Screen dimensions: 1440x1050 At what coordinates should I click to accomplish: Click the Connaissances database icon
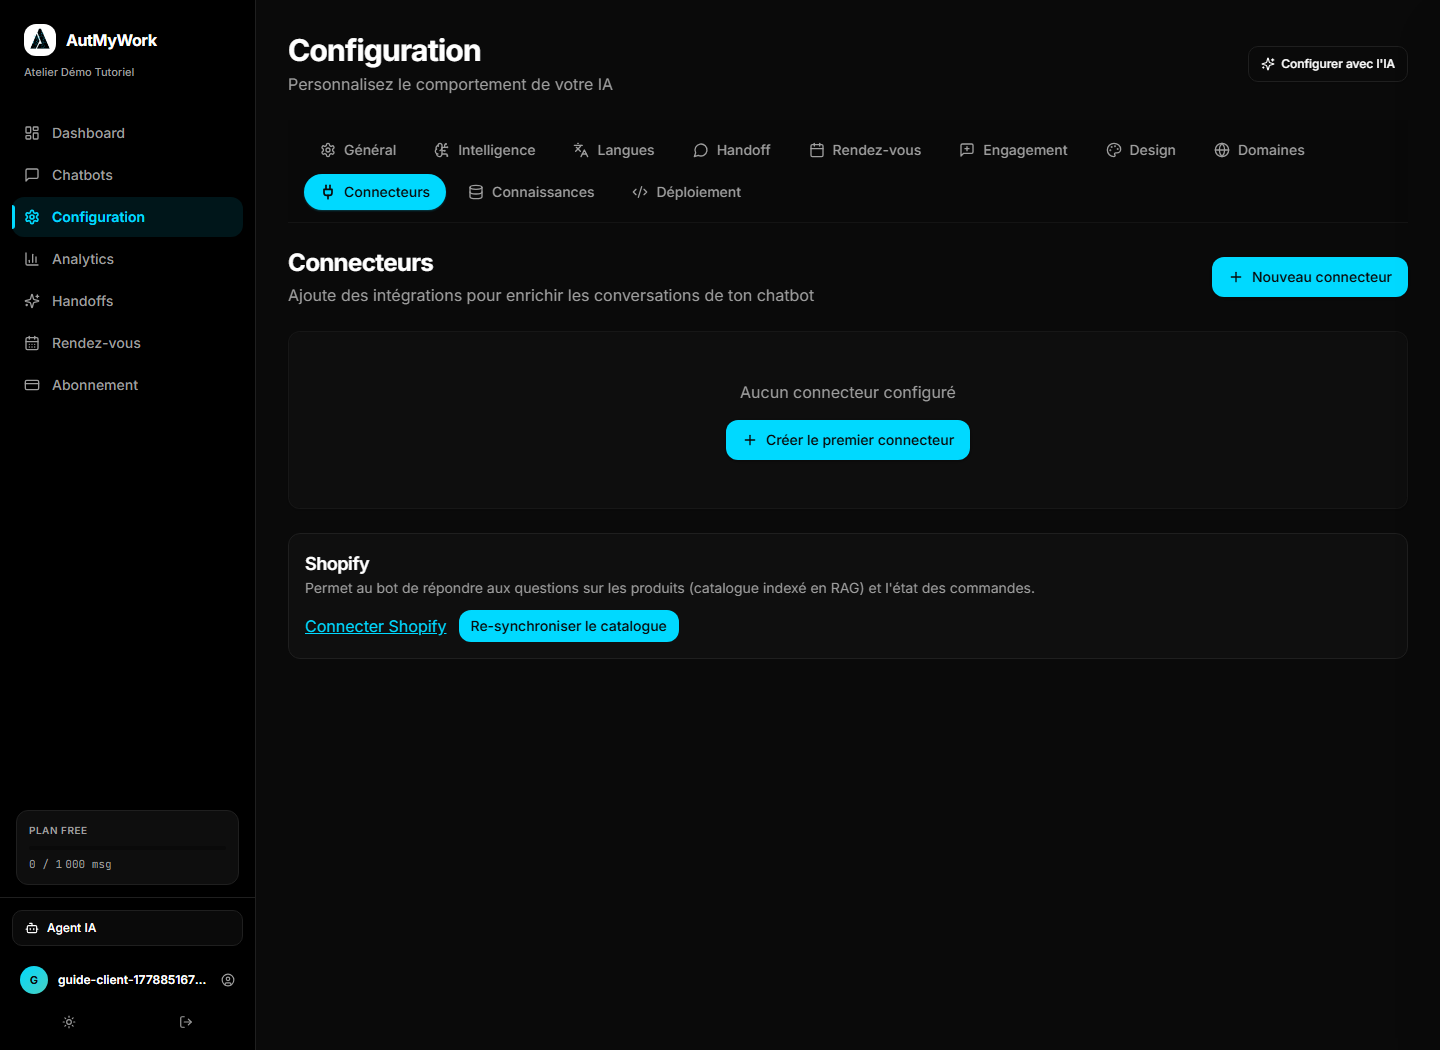coord(476,192)
